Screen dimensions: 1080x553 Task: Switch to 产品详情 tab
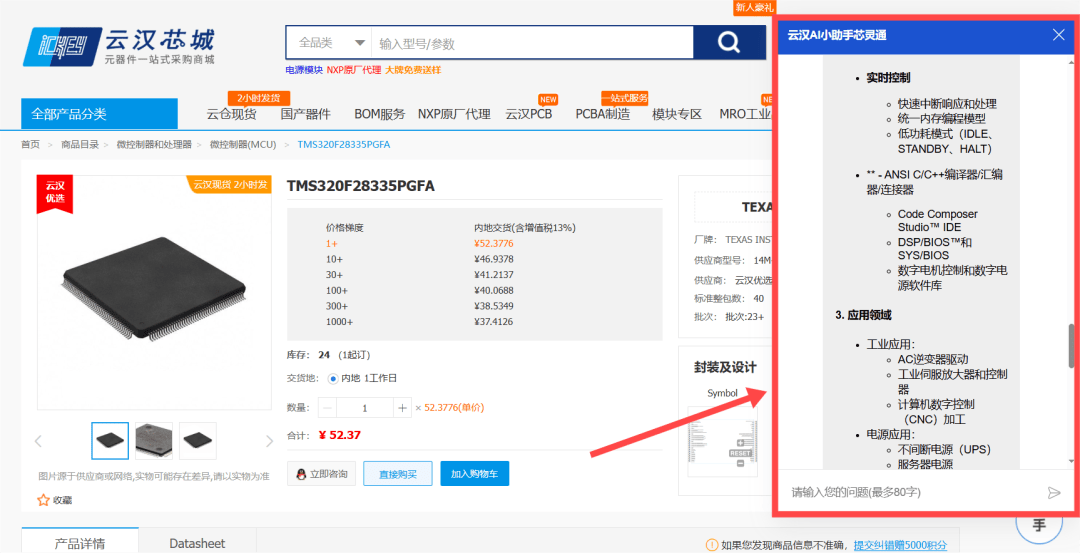pos(80,543)
